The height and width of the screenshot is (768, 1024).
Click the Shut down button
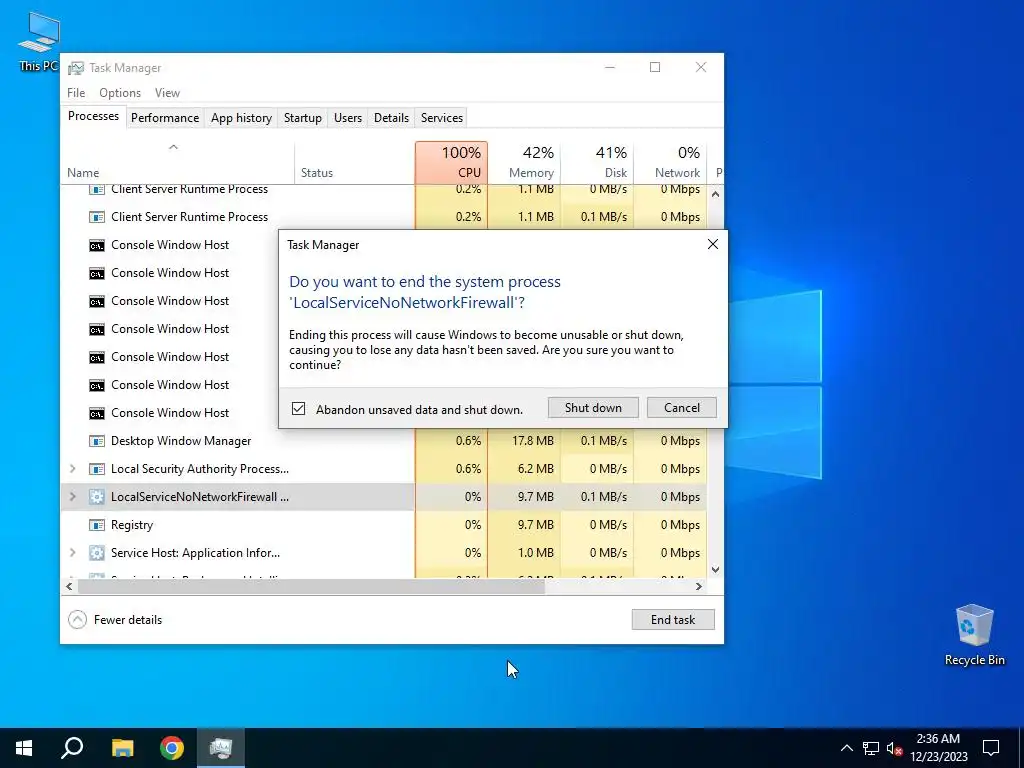pos(593,408)
